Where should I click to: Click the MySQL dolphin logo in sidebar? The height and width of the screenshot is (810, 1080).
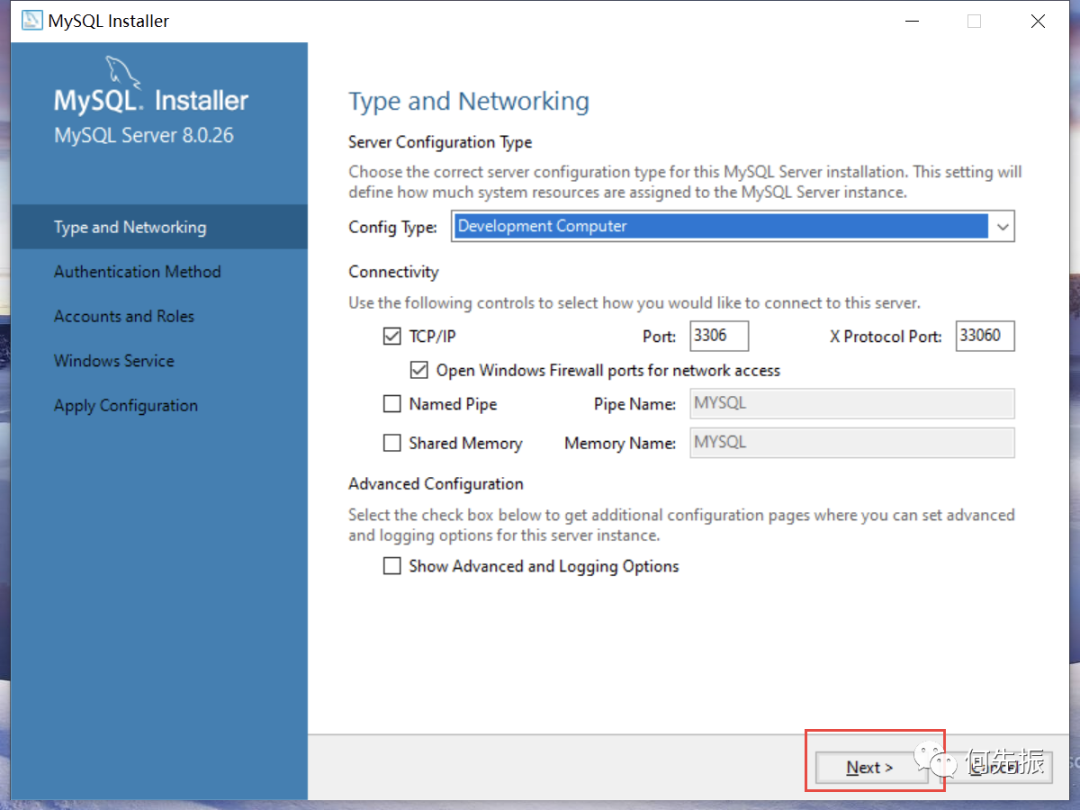tap(123, 72)
